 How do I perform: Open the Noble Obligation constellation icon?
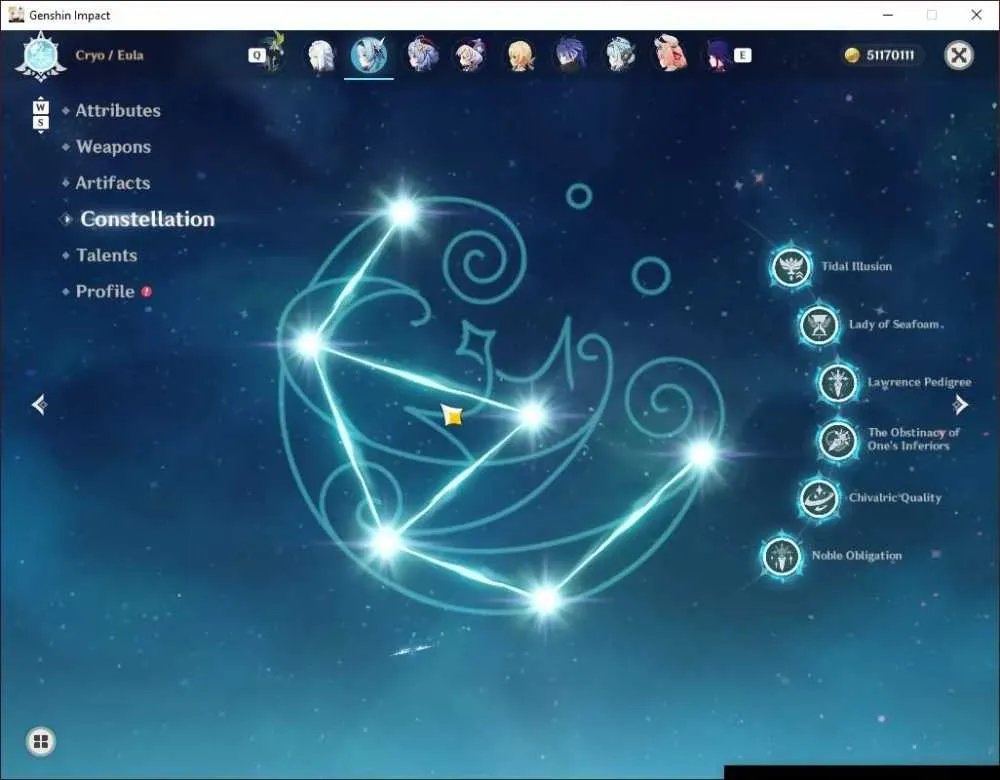[781, 556]
